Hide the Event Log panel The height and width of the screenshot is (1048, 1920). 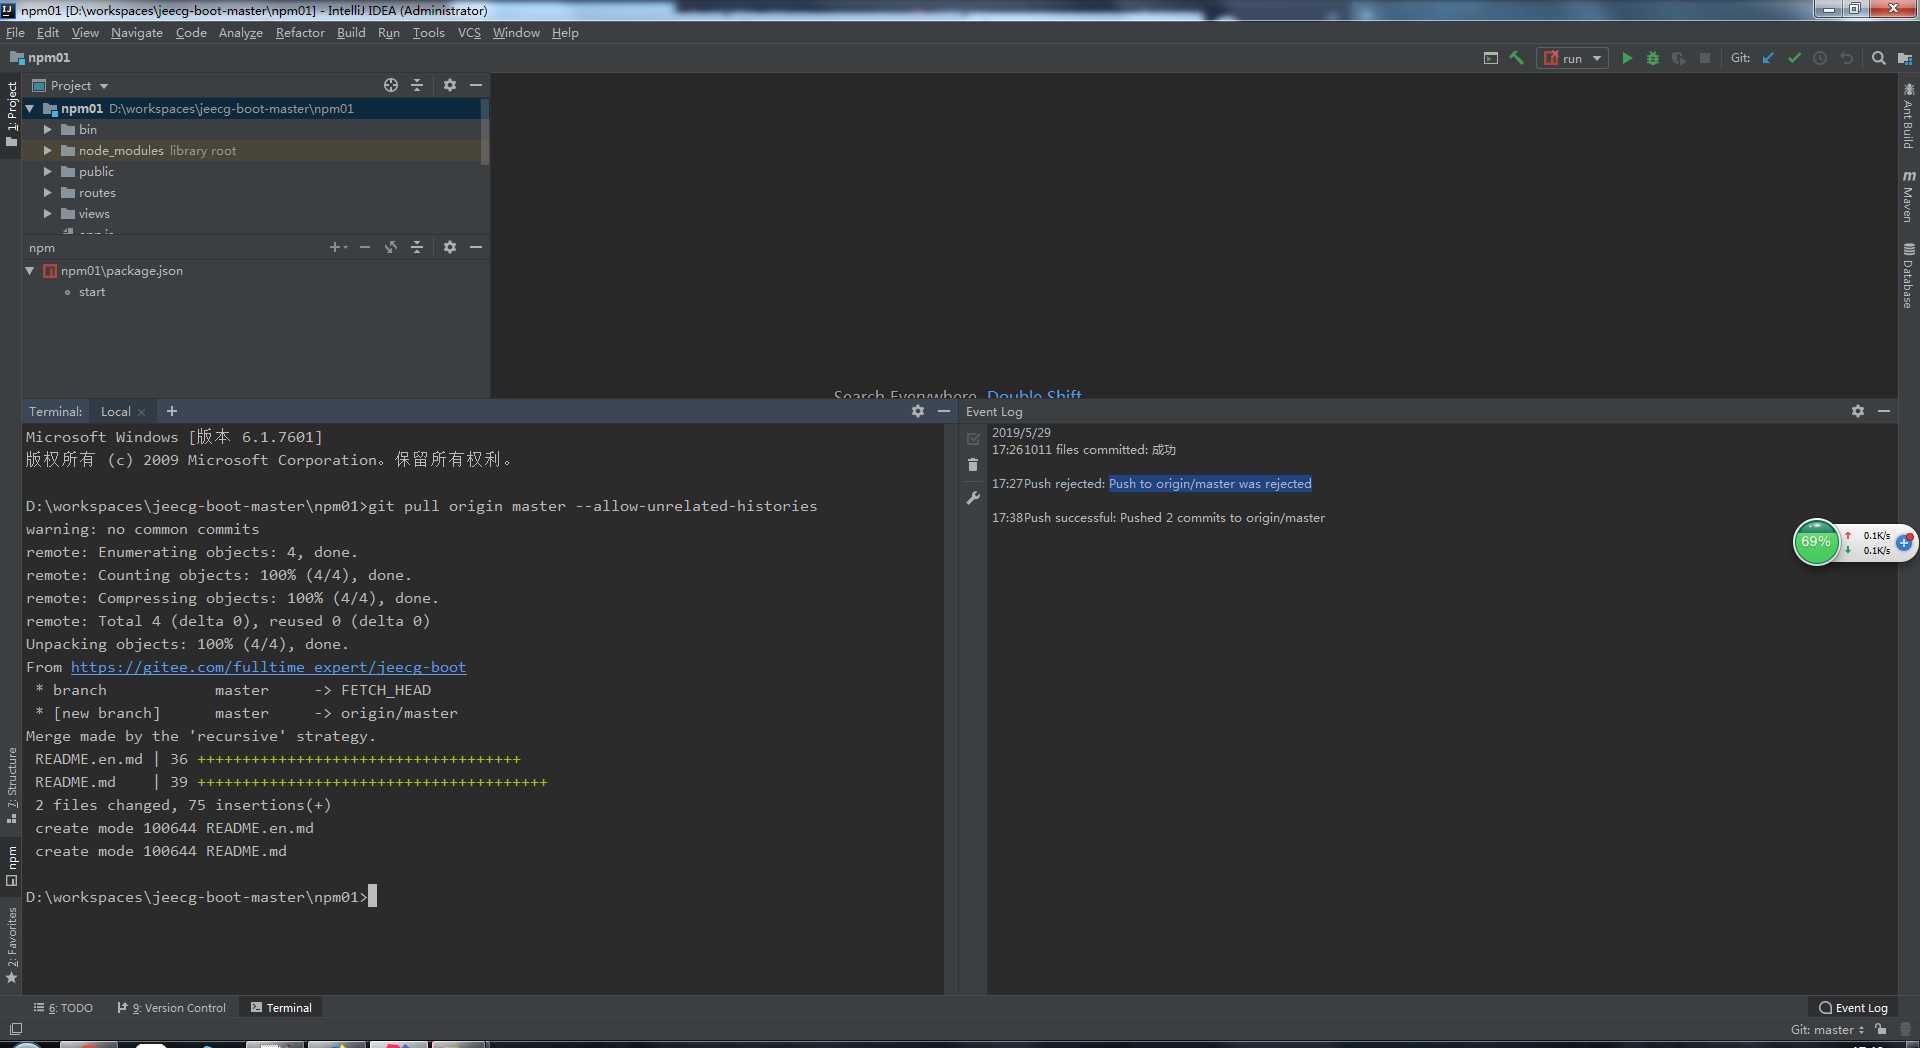click(x=1884, y=411)
